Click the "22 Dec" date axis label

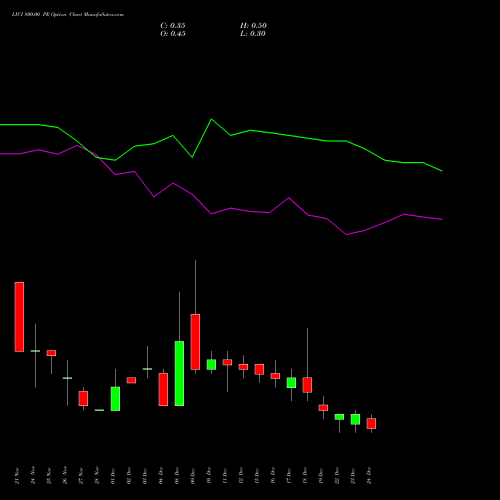tap(337, 476)
